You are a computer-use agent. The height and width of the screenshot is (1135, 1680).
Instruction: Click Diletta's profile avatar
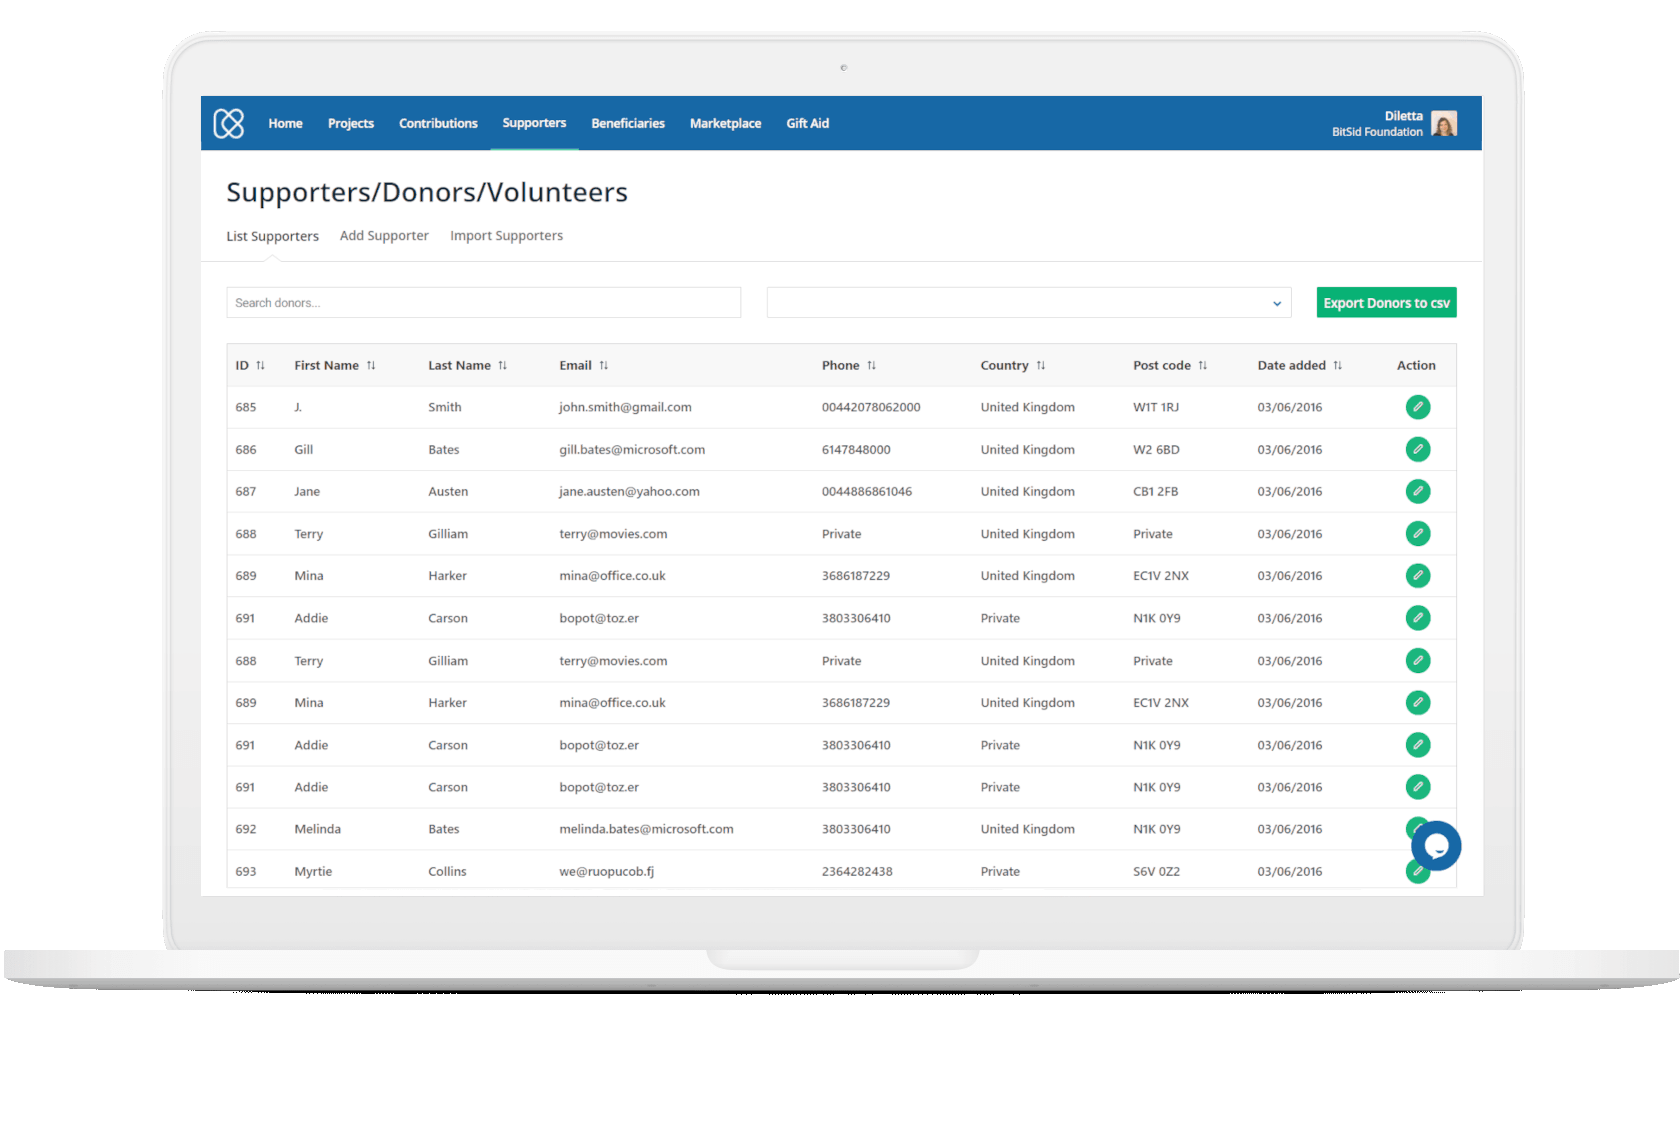(1443, 124)
